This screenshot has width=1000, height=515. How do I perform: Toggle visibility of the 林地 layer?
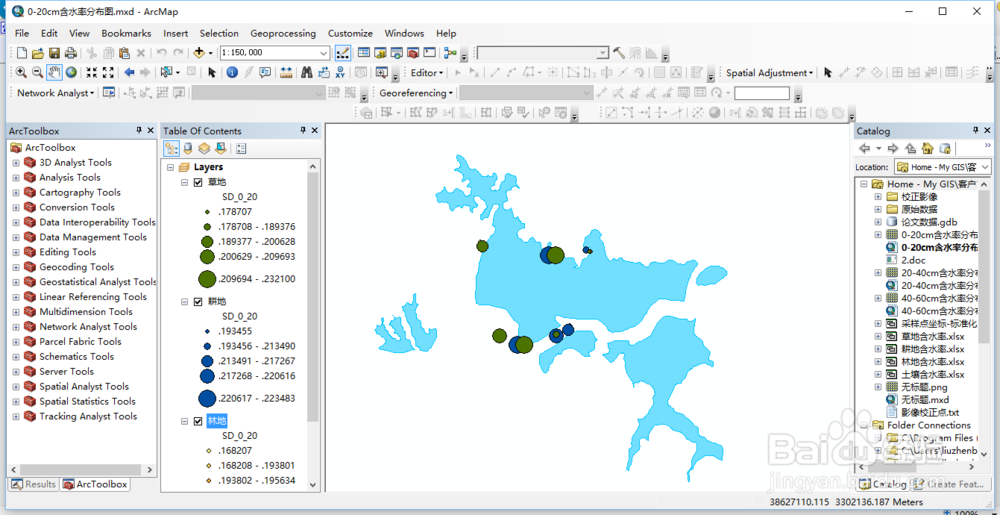coord(198,421)
